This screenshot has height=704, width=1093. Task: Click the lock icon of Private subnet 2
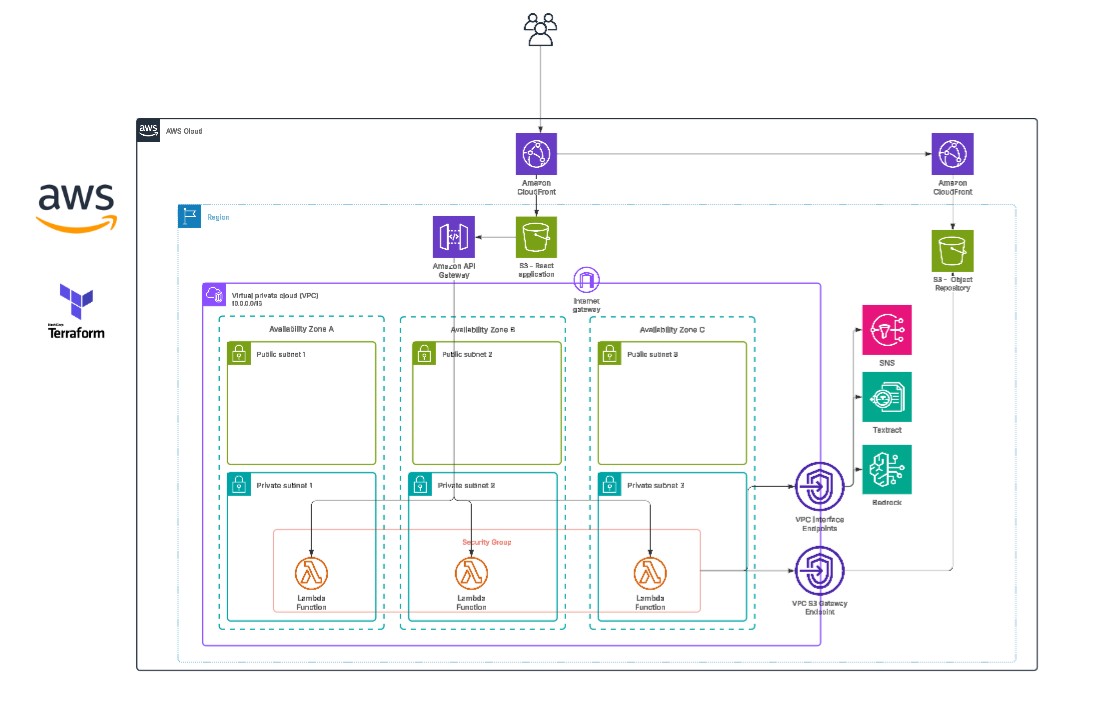(x=420, y=484)
